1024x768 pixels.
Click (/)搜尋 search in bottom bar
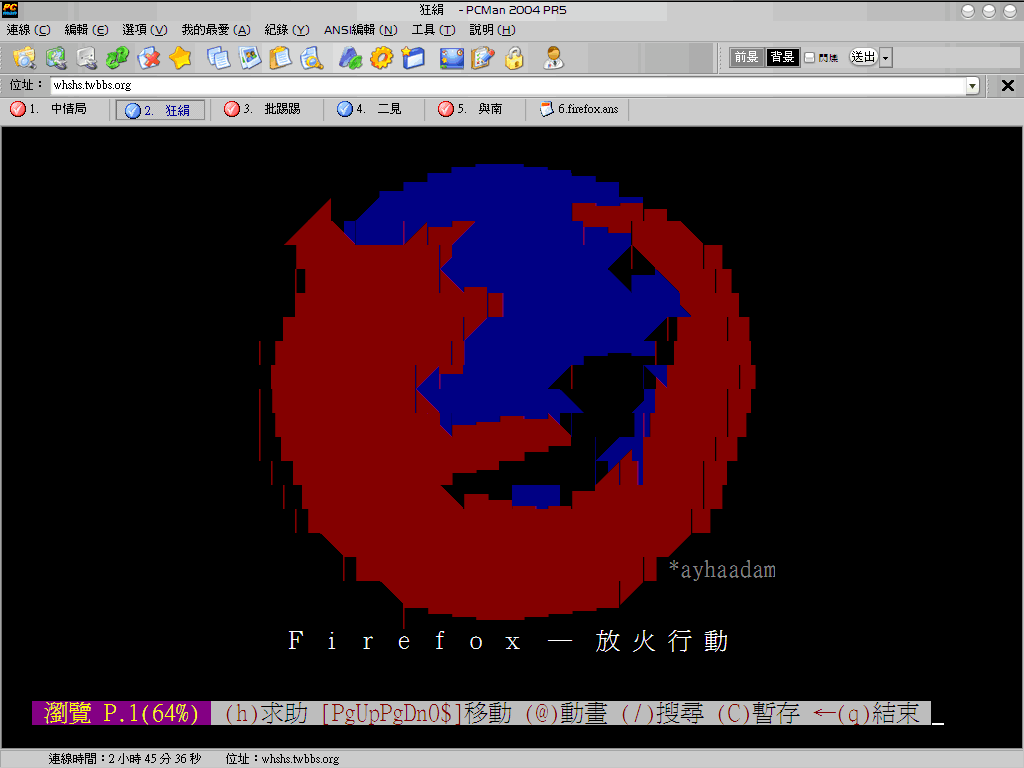662,713
